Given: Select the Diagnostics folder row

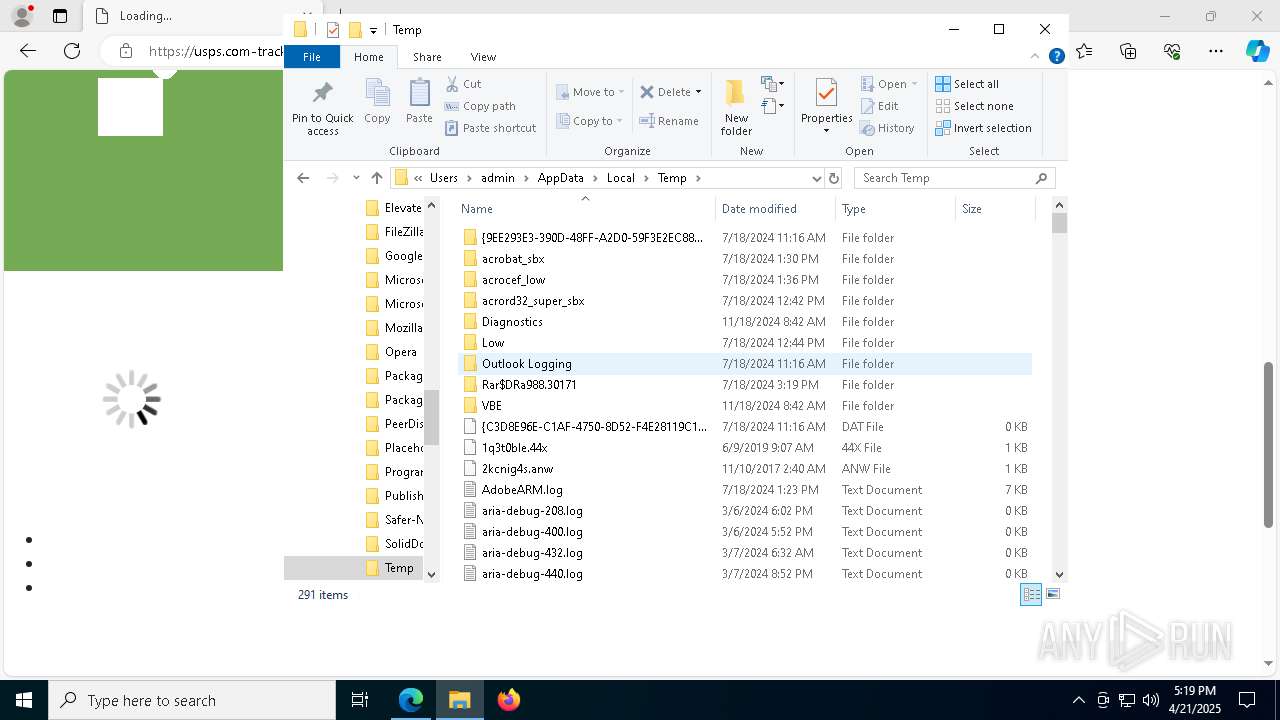Looking at the screenshot, I should 745,322.
